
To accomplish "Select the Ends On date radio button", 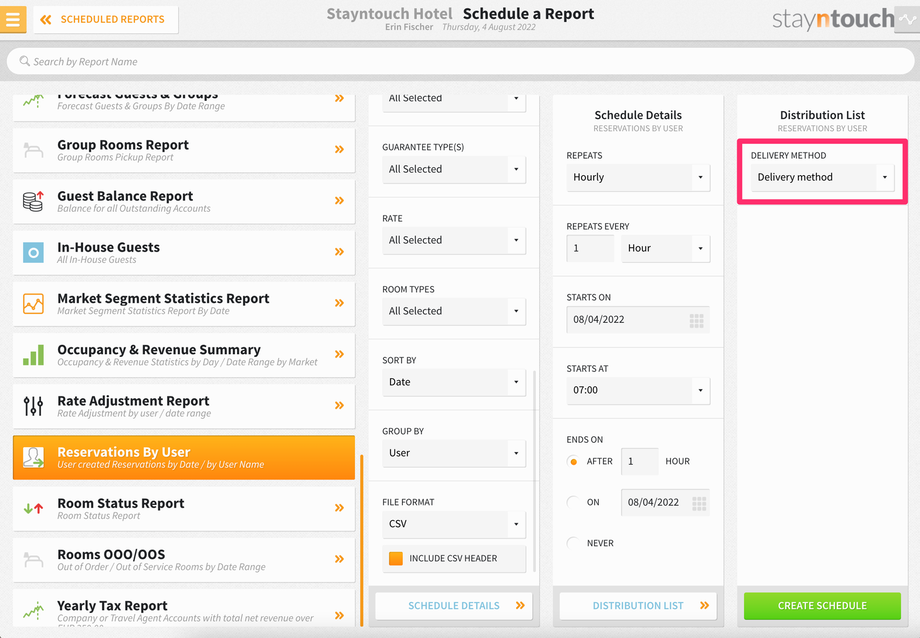I will pyautogui.click(x=573, y=502).
